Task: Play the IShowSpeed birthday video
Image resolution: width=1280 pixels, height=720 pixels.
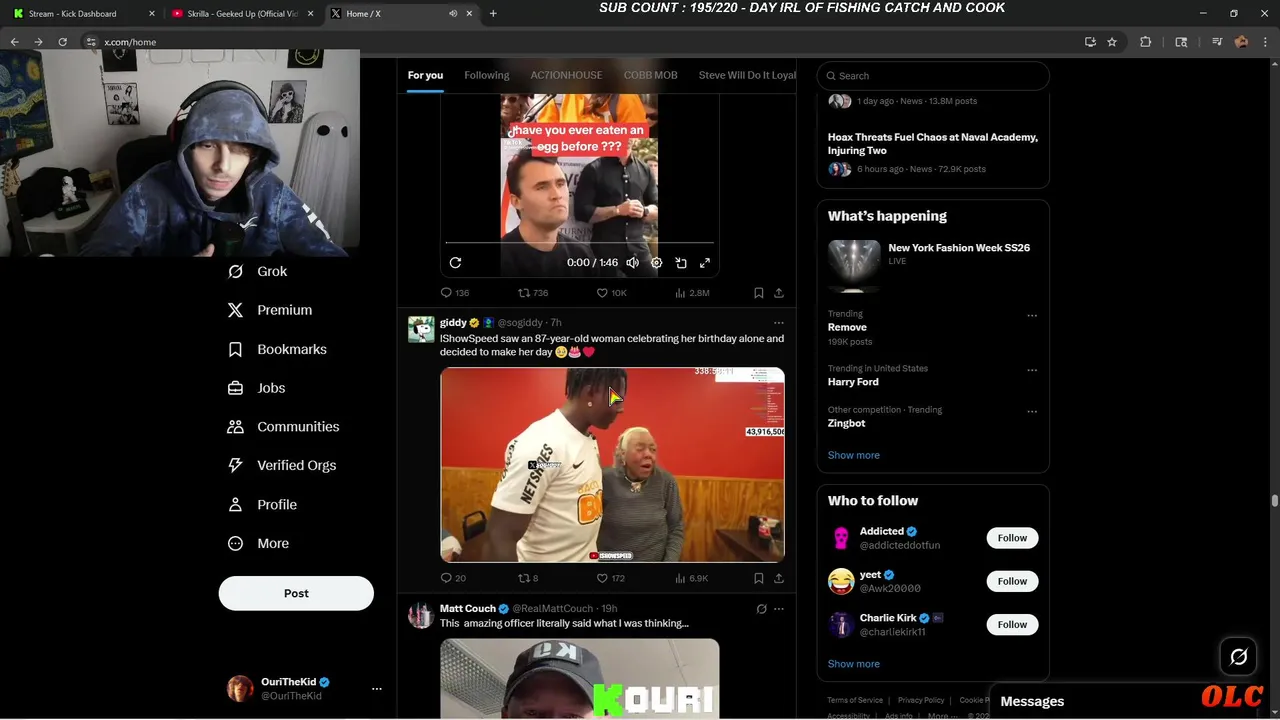Action: click(x=612, y=464)
